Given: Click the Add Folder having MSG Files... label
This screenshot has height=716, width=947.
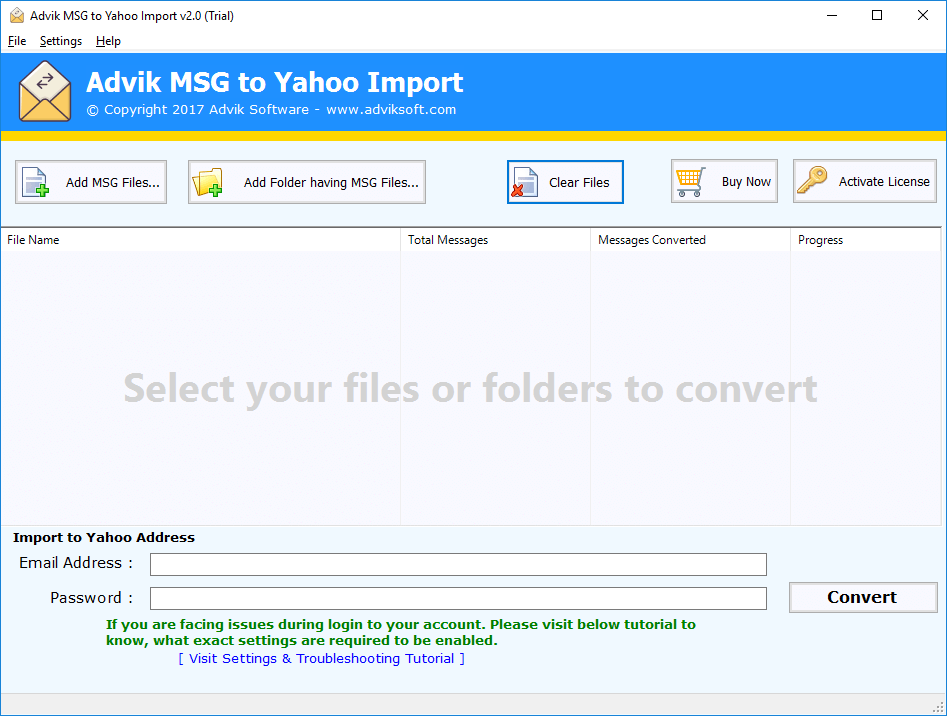Looking at the screenshot, I should (x=331, y=182).
